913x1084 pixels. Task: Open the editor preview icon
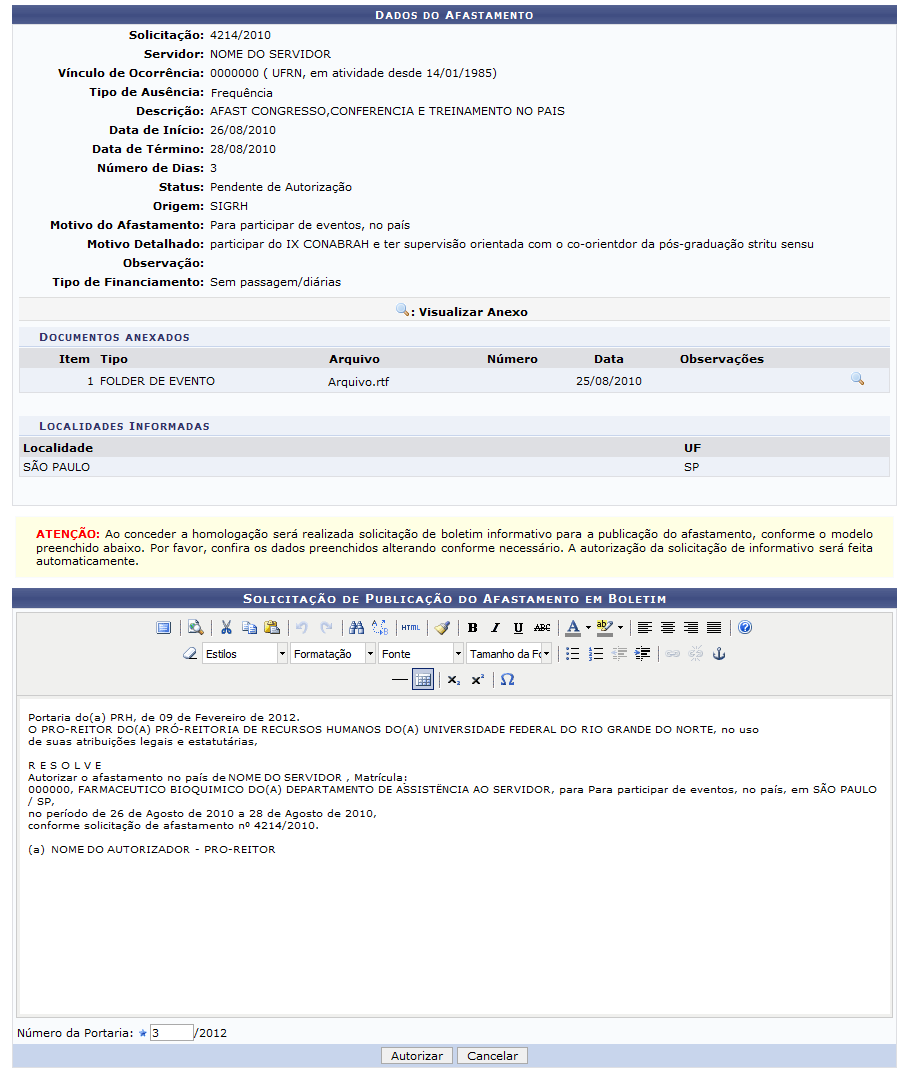(x=196, y=628)
